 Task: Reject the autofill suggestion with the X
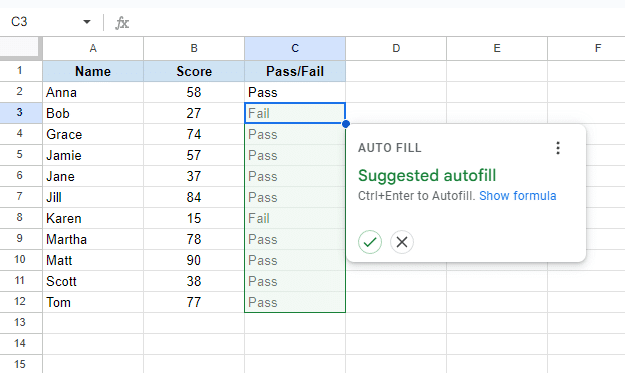(402, 242)
